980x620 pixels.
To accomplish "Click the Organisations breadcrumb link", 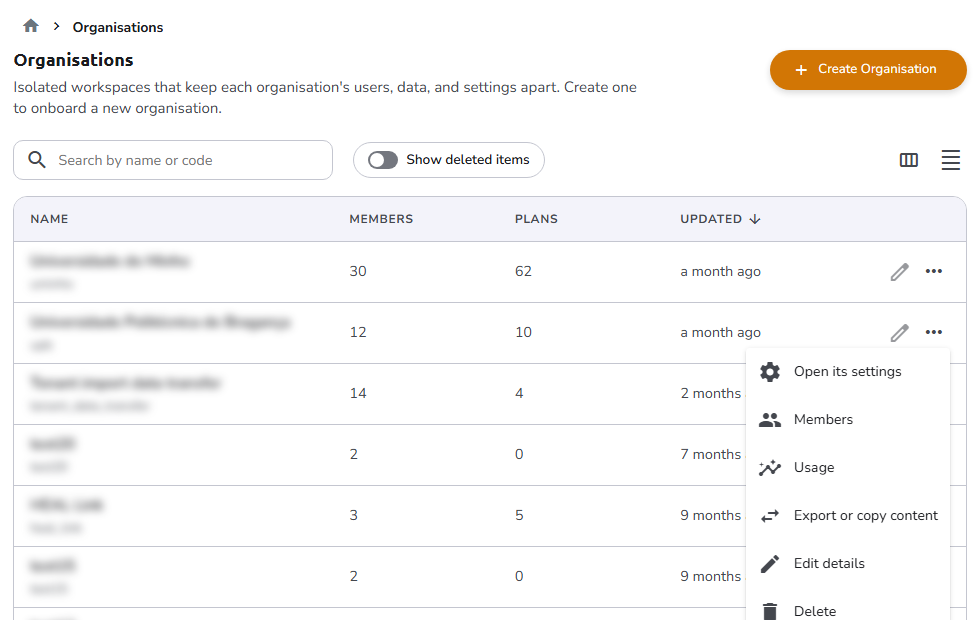I will (118, 28).
